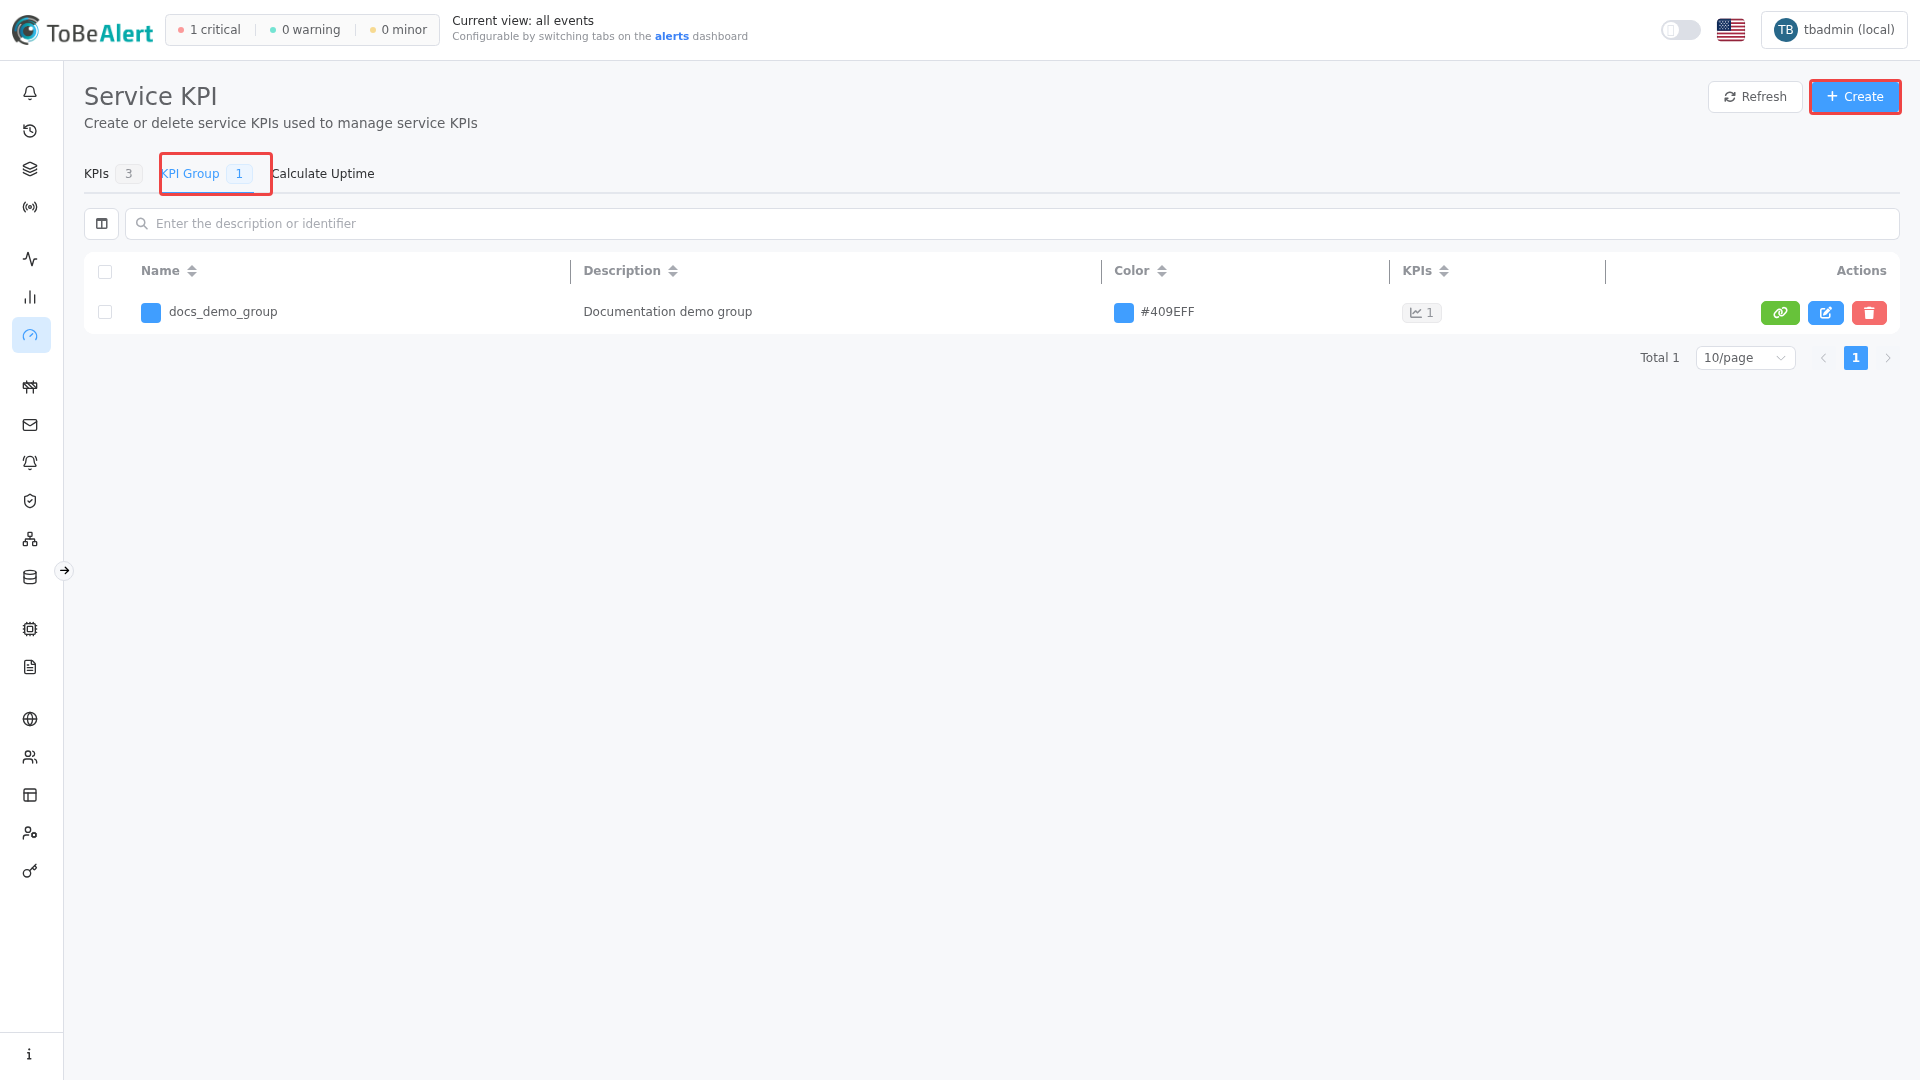The image size is (1920, 1080).
Task: Click the Refresh button
Action: pyautogui.click(x=1755, y=97)
